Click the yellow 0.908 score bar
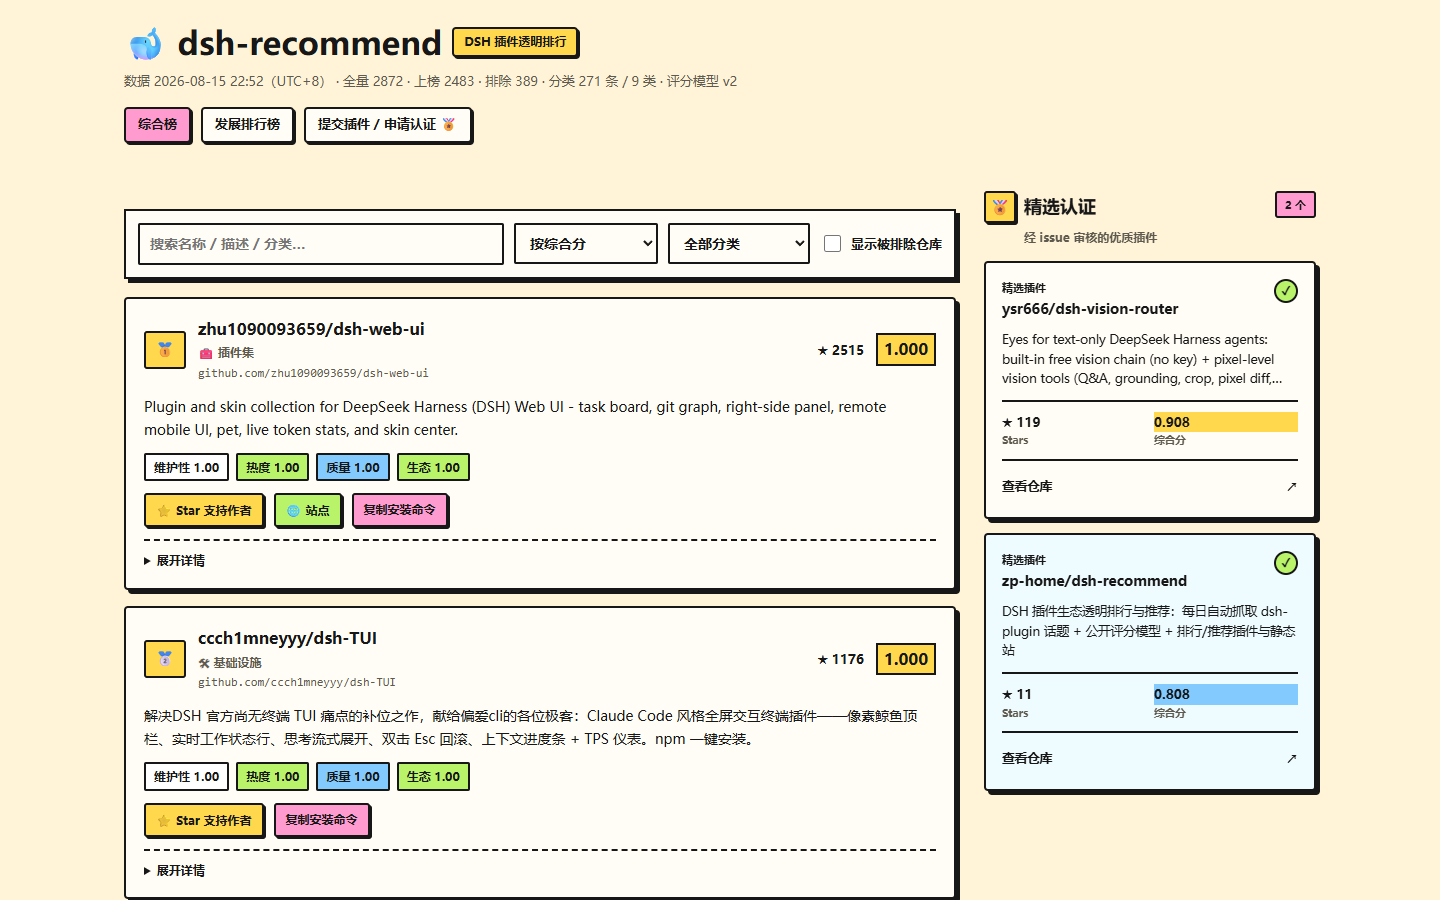 tap(1226, 422)
